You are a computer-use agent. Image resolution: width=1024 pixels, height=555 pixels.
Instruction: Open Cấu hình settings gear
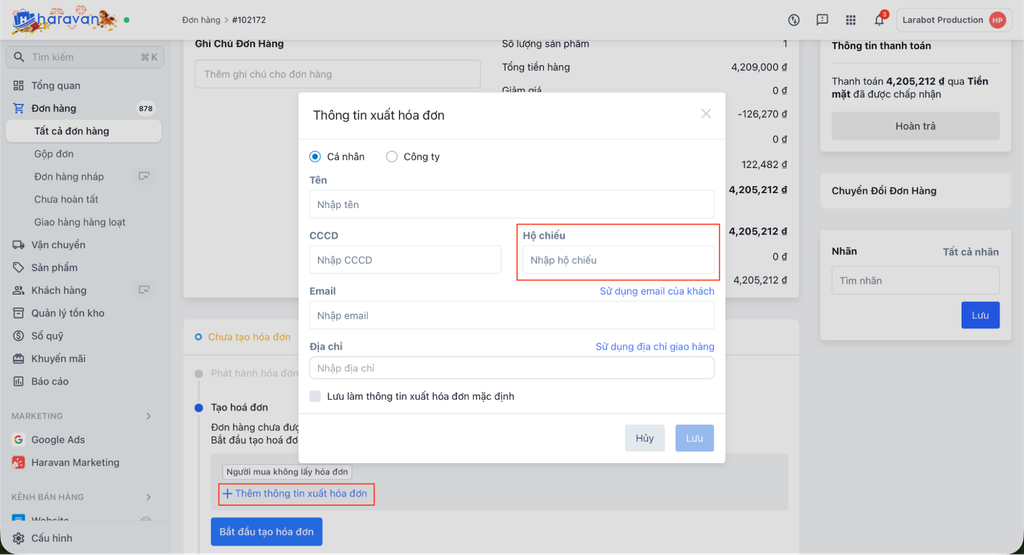19,538
